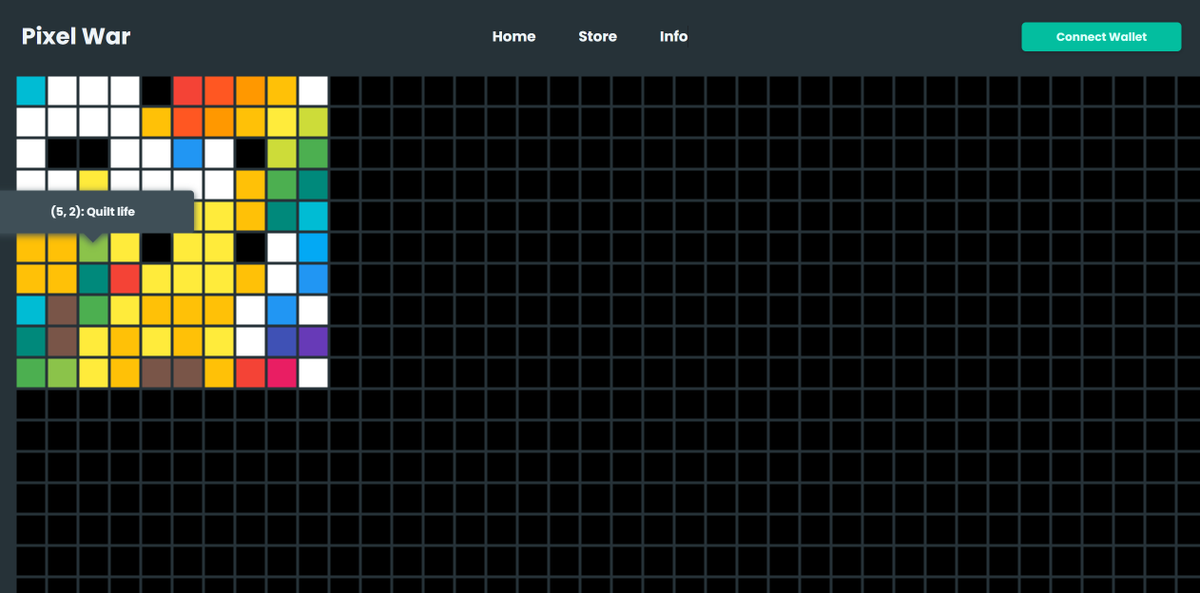Select the purple pixel near the artwork's right edge
1200x593 pixels.
click(x=311, y=342)
